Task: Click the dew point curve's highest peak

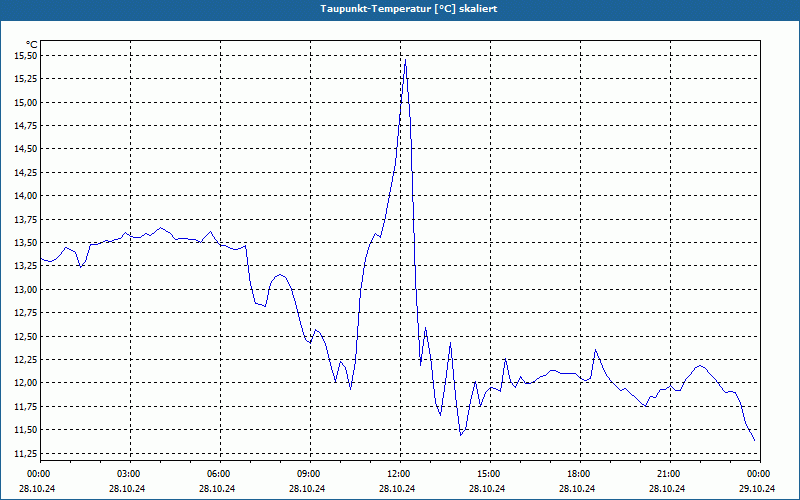Action: click(405, 60)
